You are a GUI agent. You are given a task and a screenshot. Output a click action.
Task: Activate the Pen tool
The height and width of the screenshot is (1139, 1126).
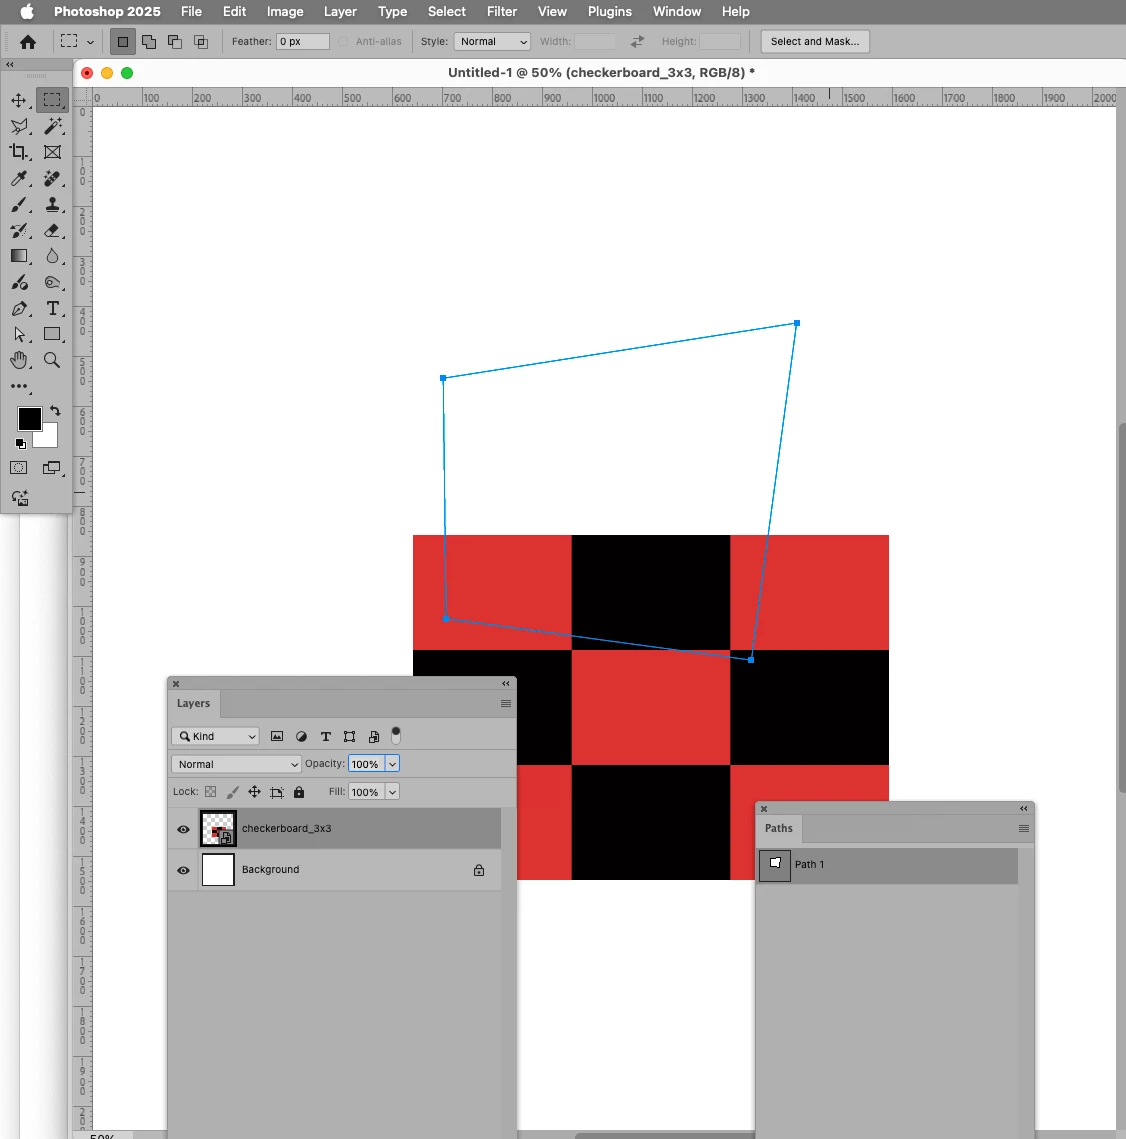19,309
